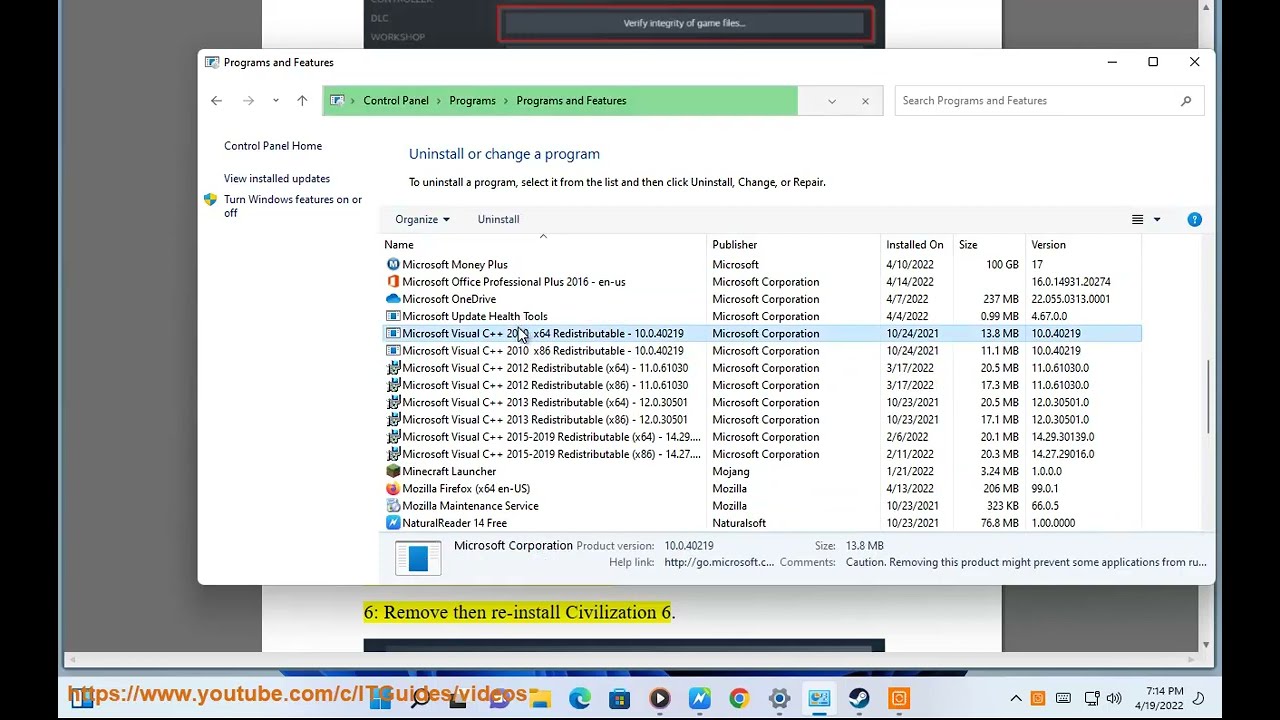Screen dimensions: 1280x720
Task: Click the volume speaker tray icon
Action: click(x=1114, y=698)
